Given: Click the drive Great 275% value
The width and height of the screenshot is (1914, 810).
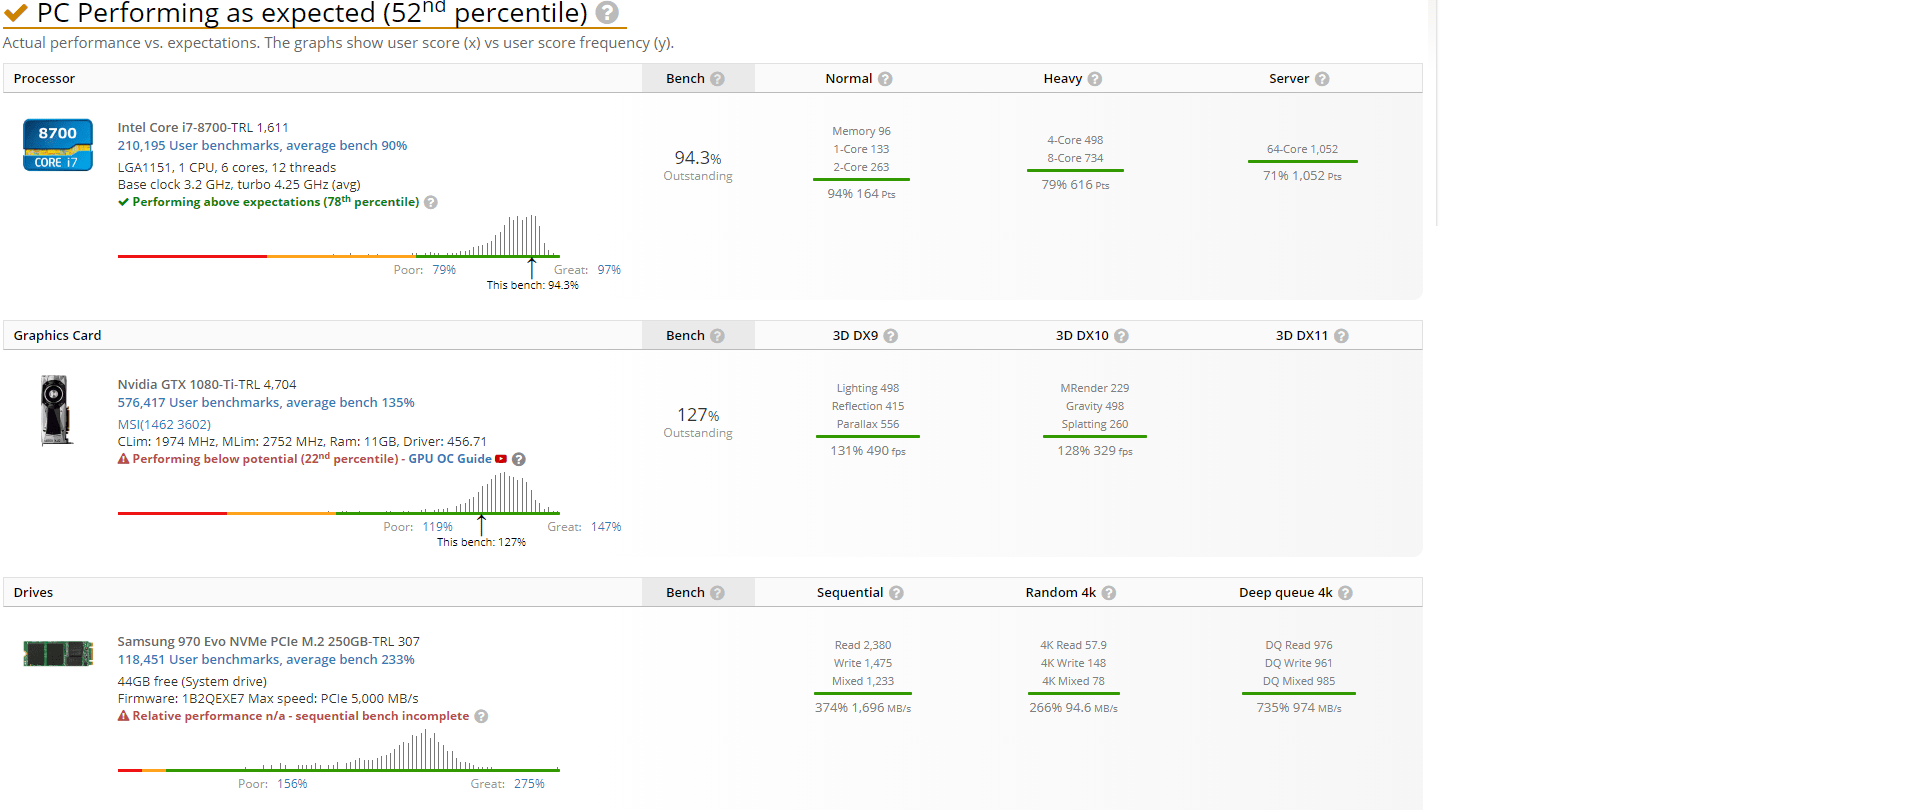Looking at the screenshot, I should pyautogui.click(x=529, y=784).
